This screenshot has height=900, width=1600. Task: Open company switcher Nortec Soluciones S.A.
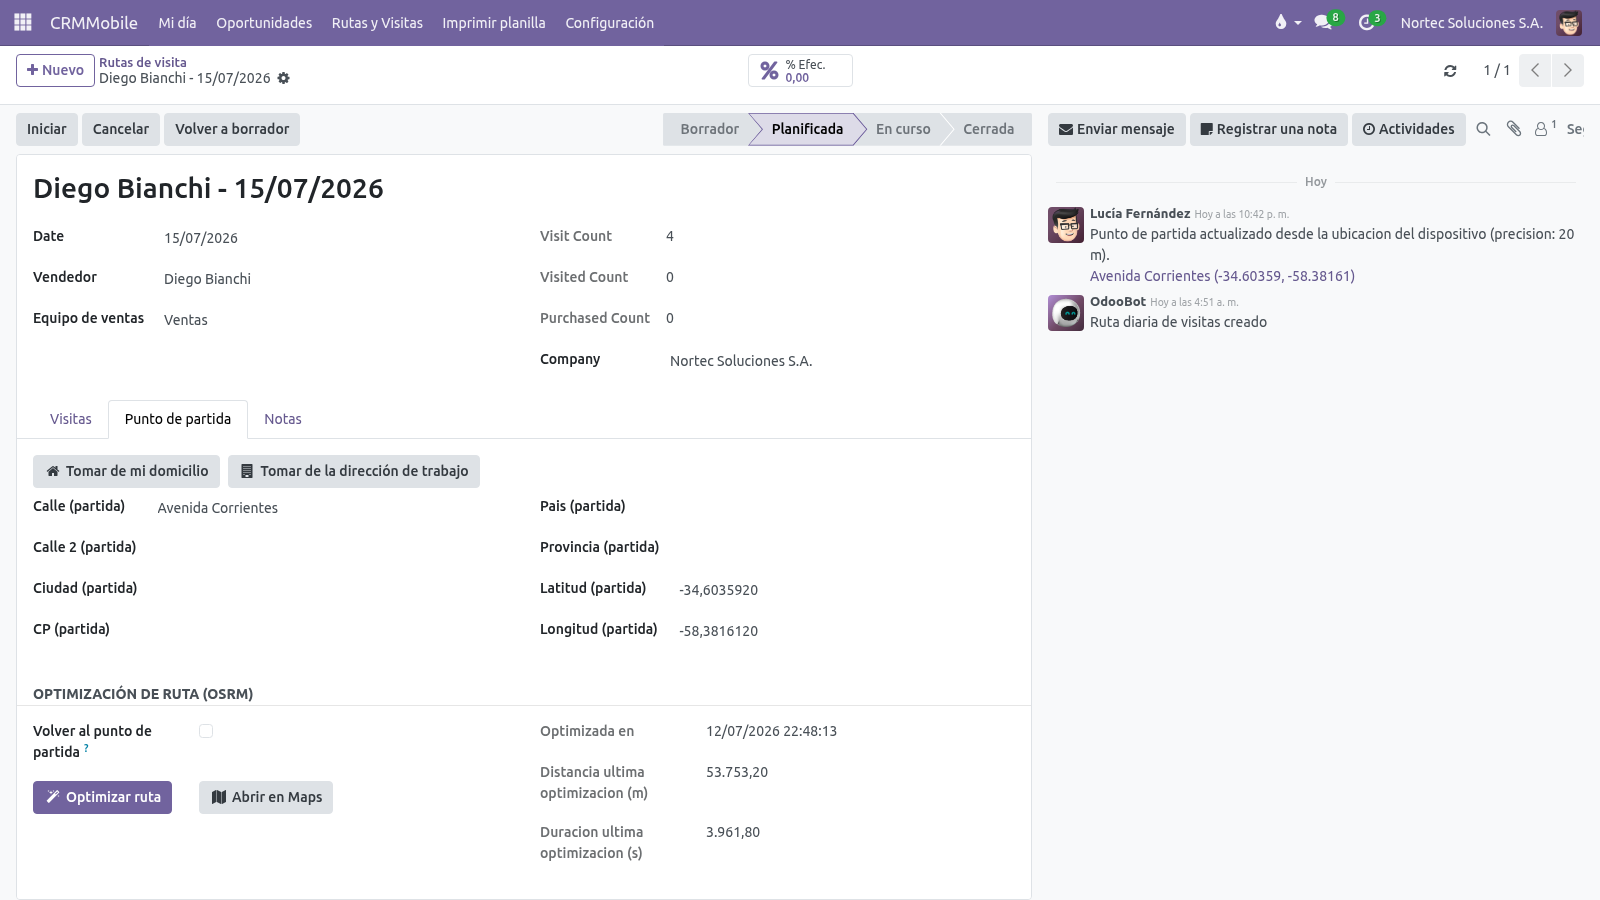coord(1471,22)
